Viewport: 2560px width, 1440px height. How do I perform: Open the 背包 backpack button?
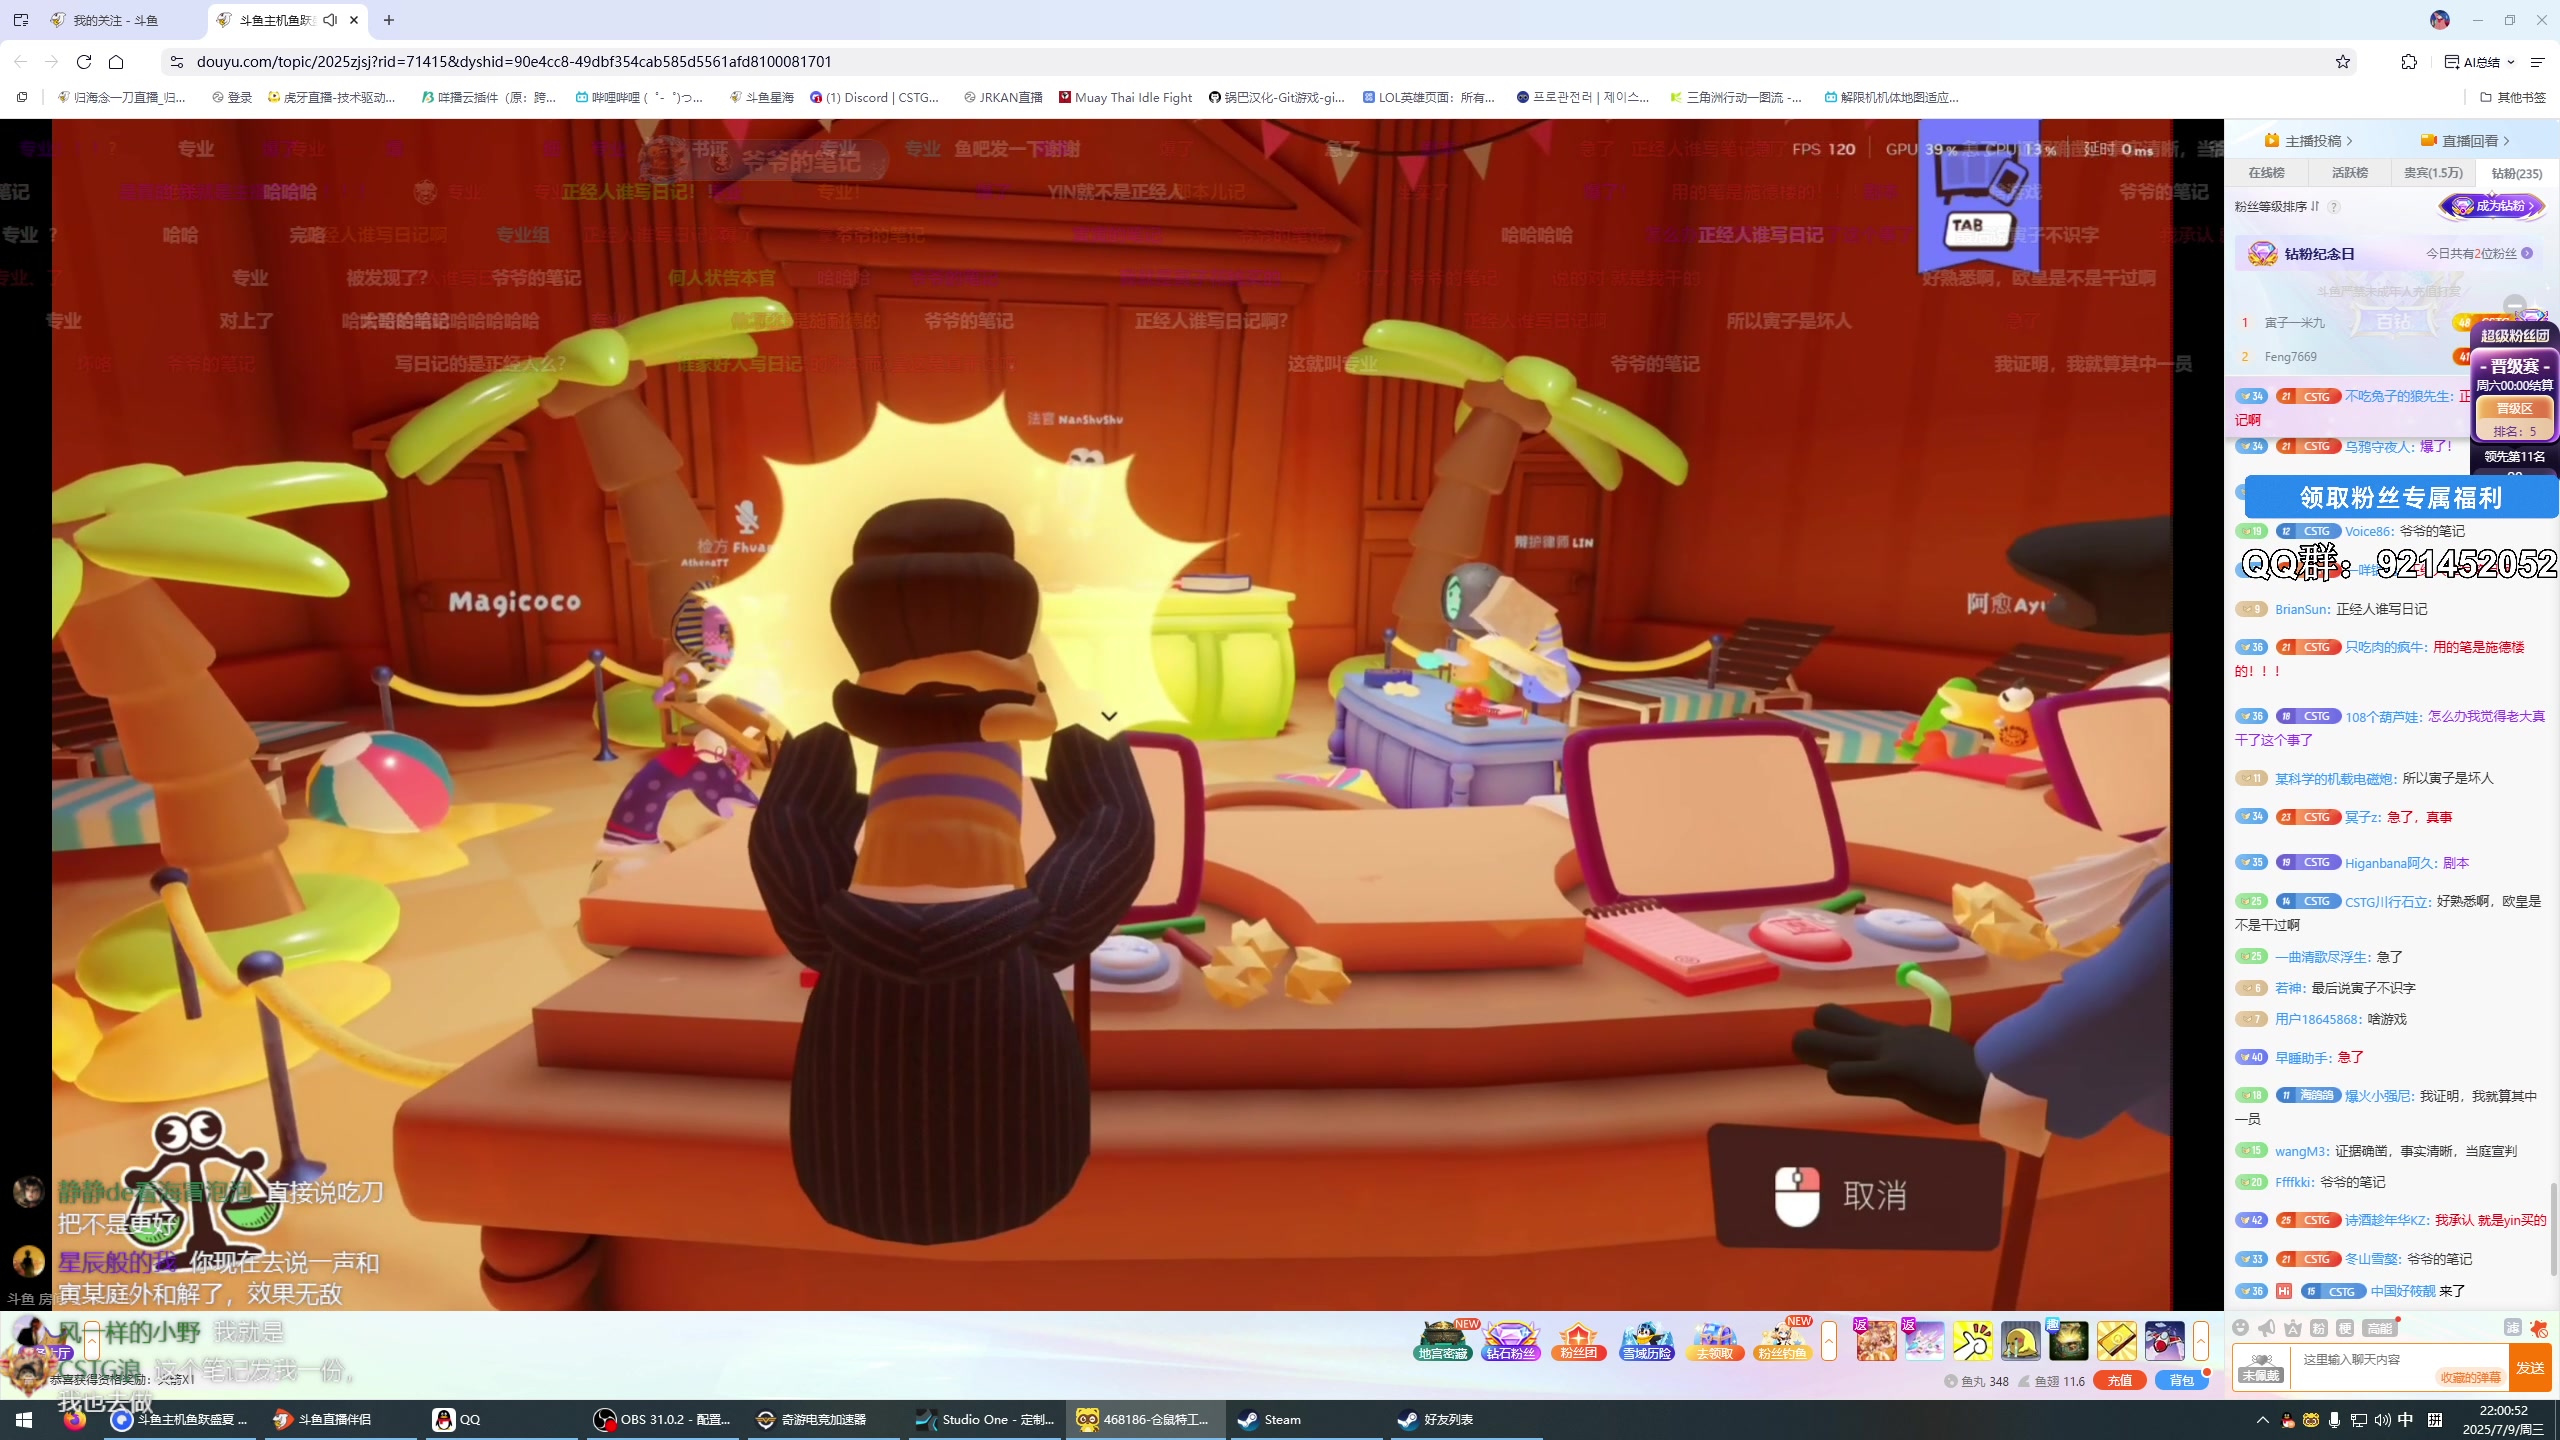[x=2181, y=1381]
